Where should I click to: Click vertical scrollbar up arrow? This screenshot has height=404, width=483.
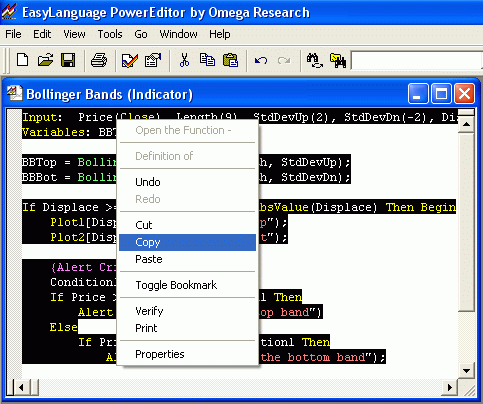[x=466, y=124]
